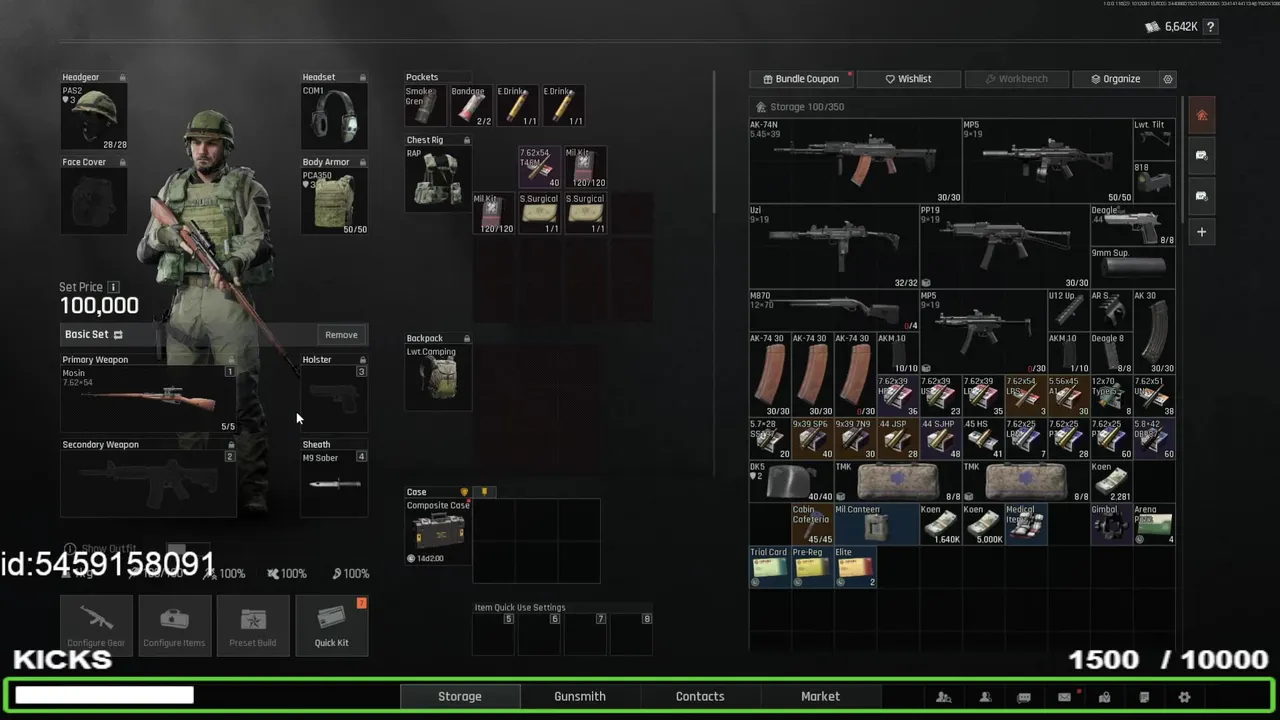Select quick use slot 5

coord(494,634)
